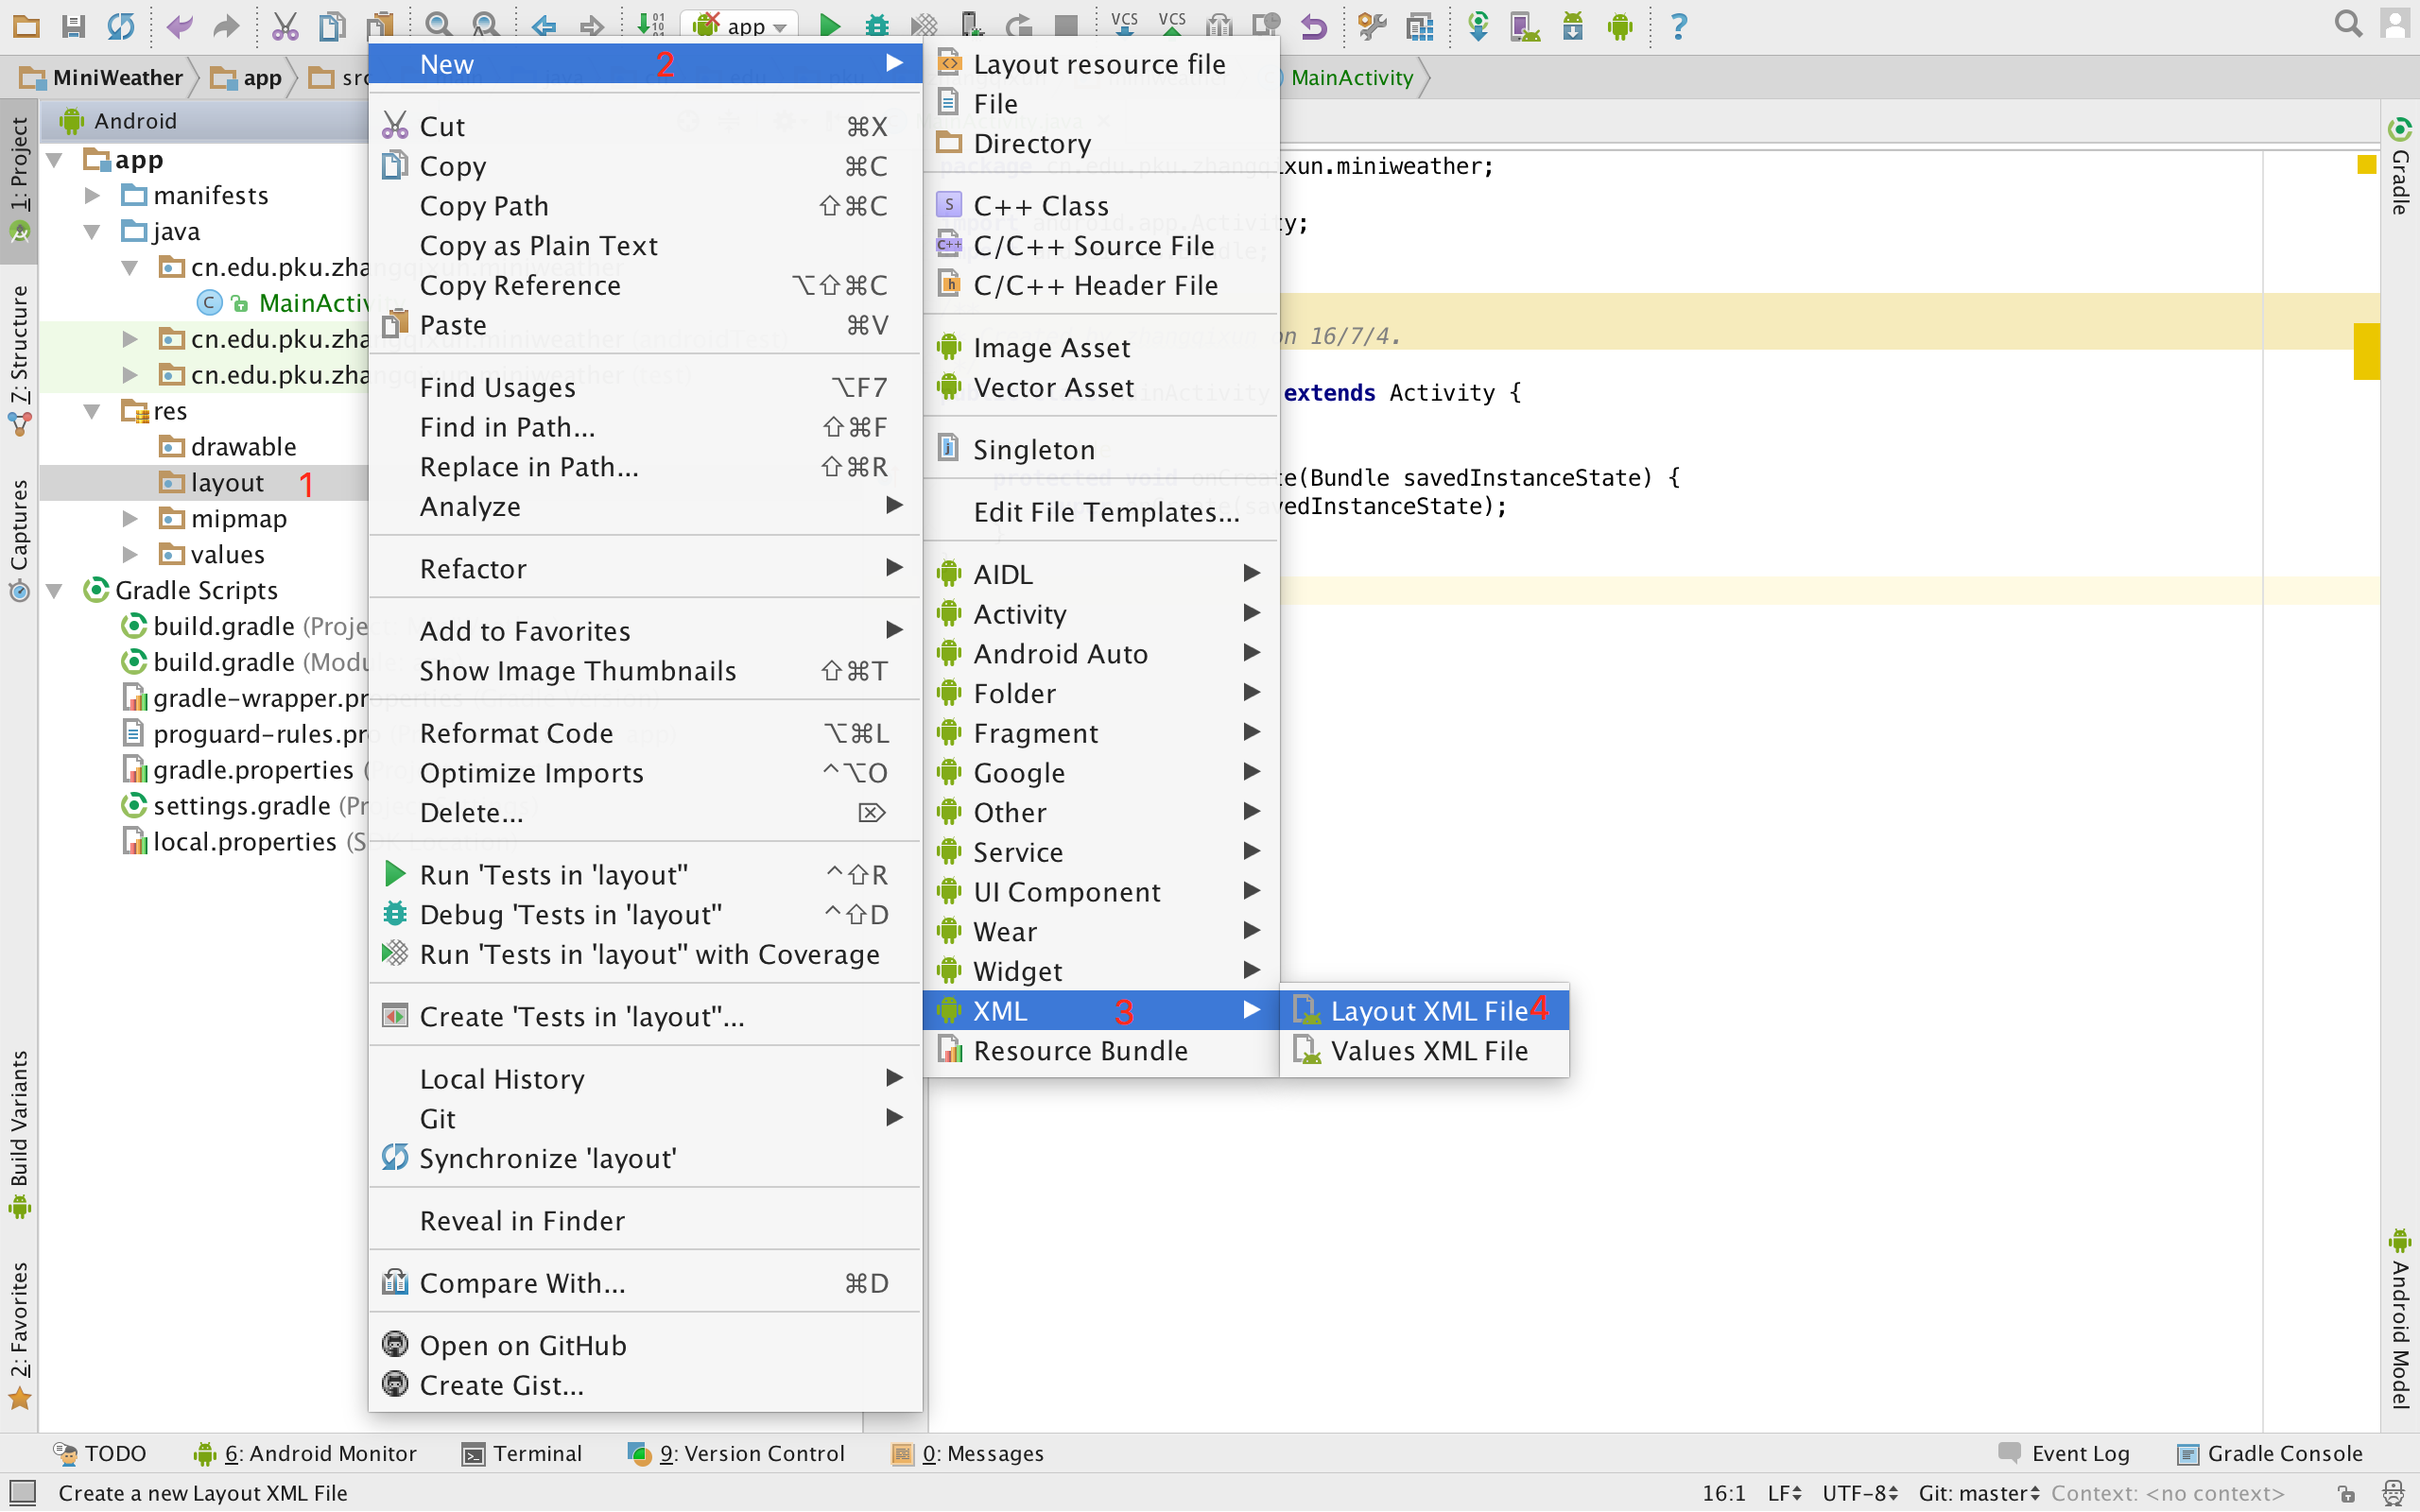Open the AVD Manager icon
The width and height of the screenshot is (2420, 1512).
point(1526,26)
